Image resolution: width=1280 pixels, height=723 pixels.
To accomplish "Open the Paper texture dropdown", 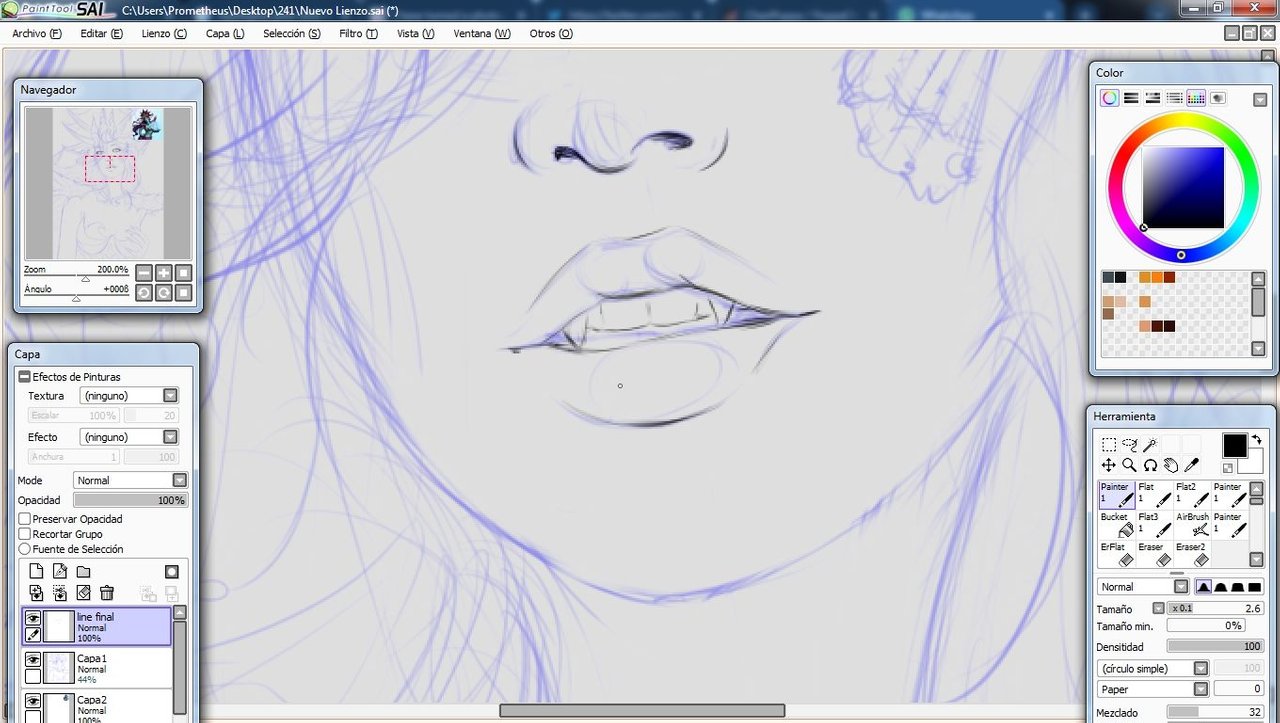I will tap(1153, 689).
